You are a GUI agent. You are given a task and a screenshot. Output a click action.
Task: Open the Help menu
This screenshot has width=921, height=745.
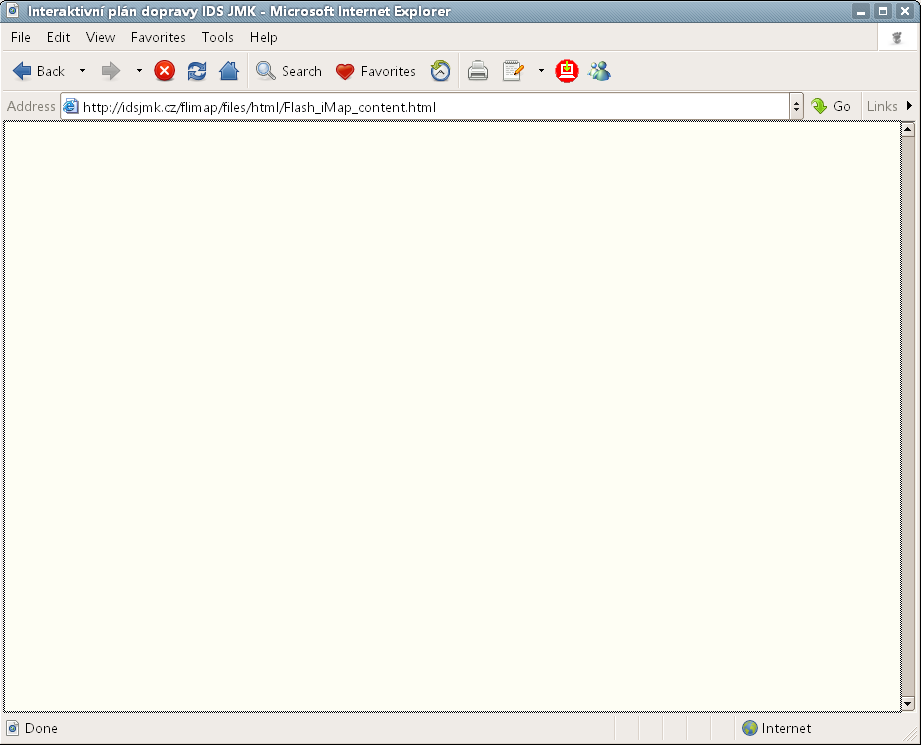[263, 38]
